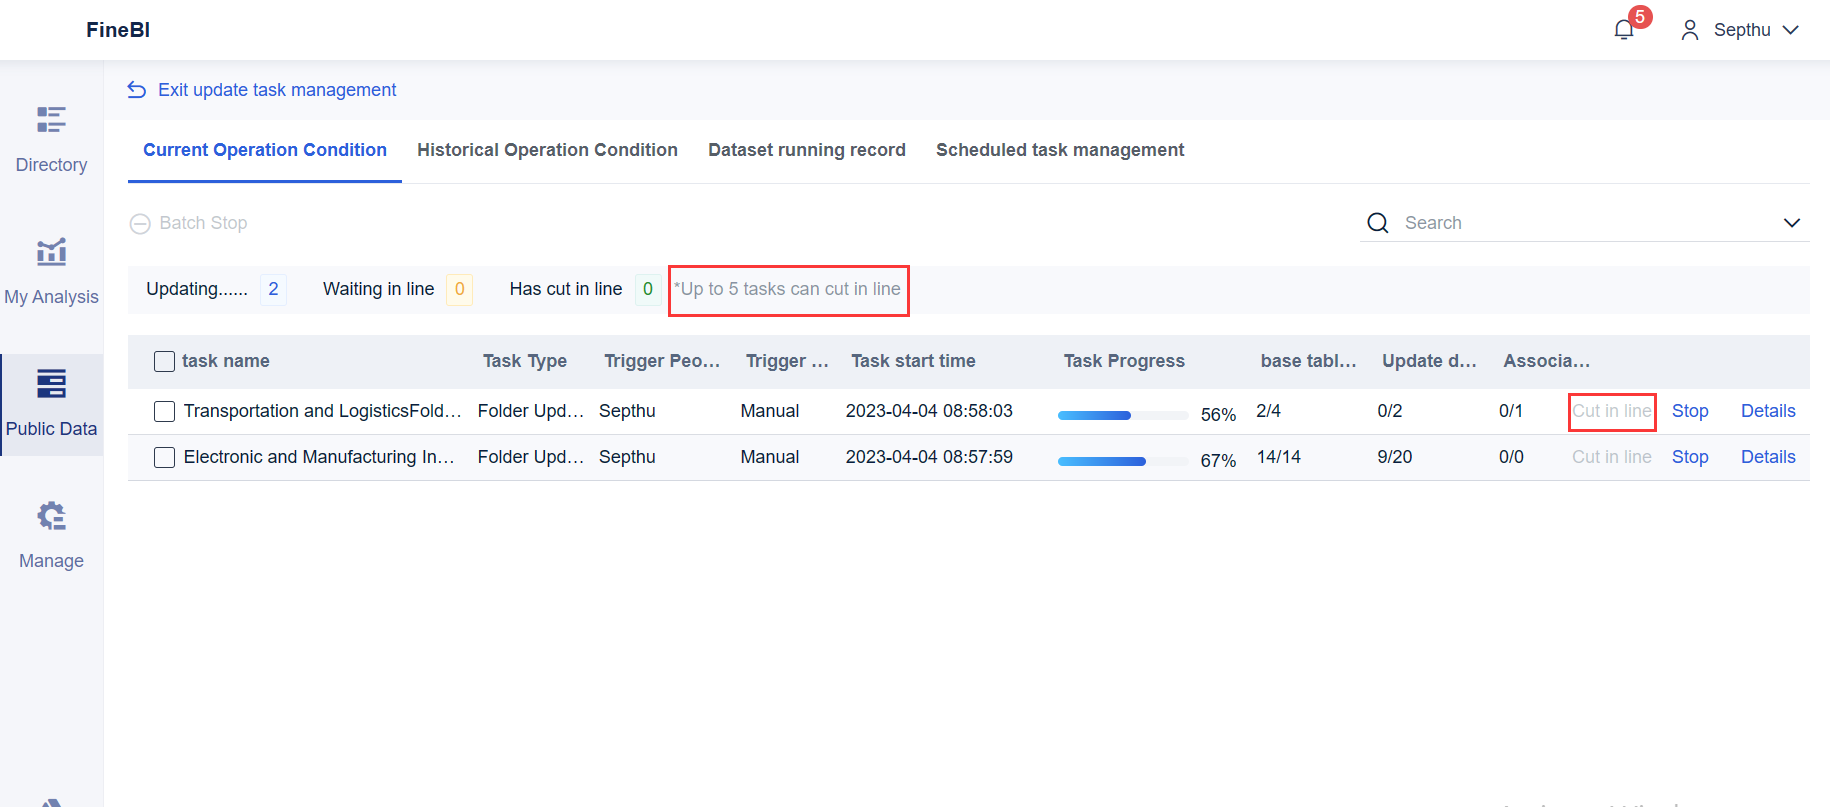
Task: Click the 56% task progress bar
Action: pyautogui.click(x=1124, y=415)
